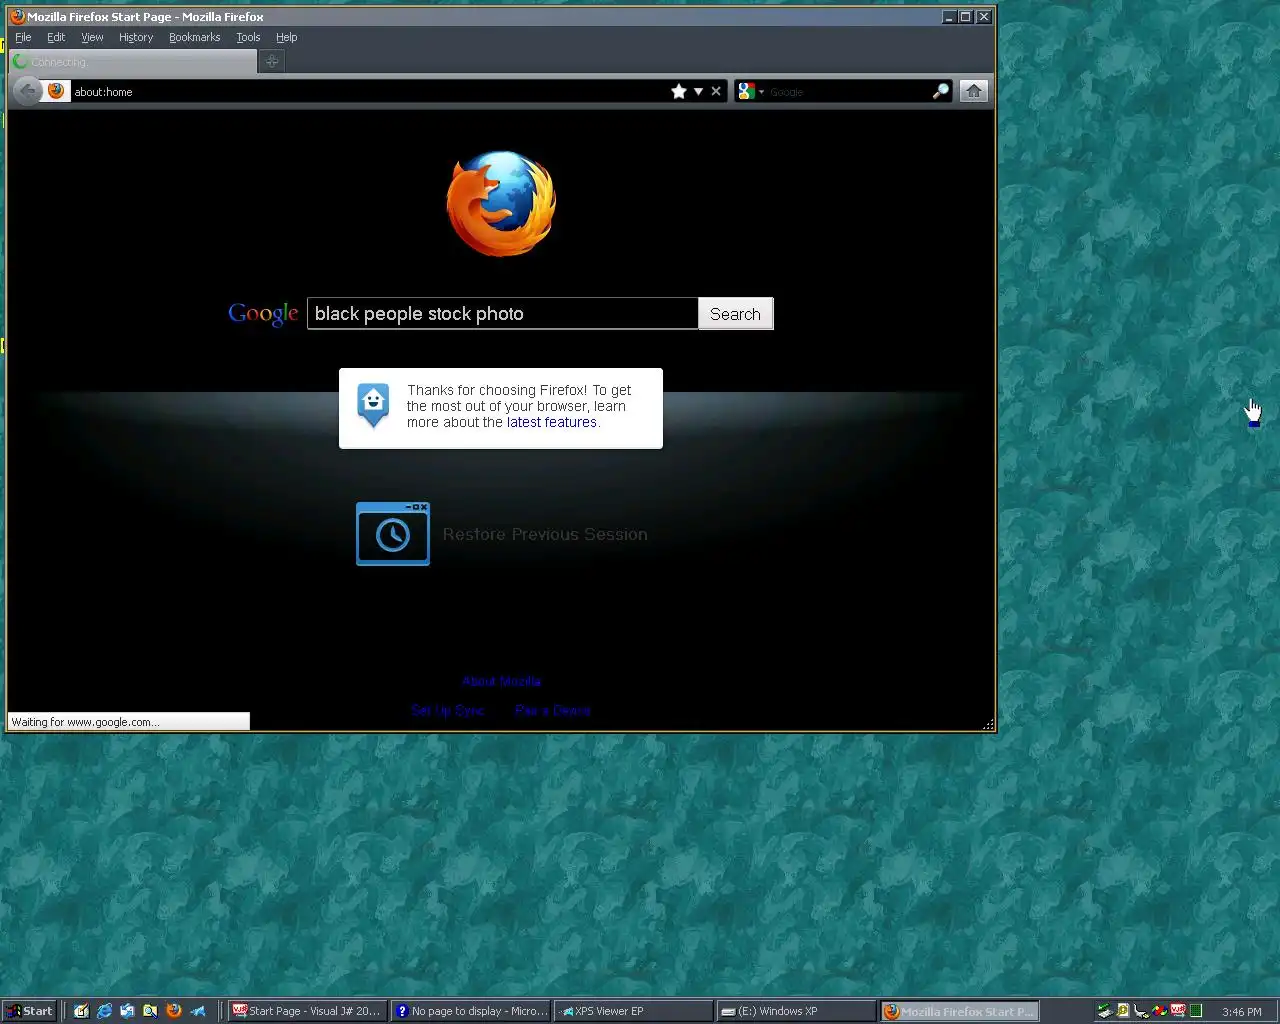
Task: Click the Search button next to Google box
Action: click(735, 313)
